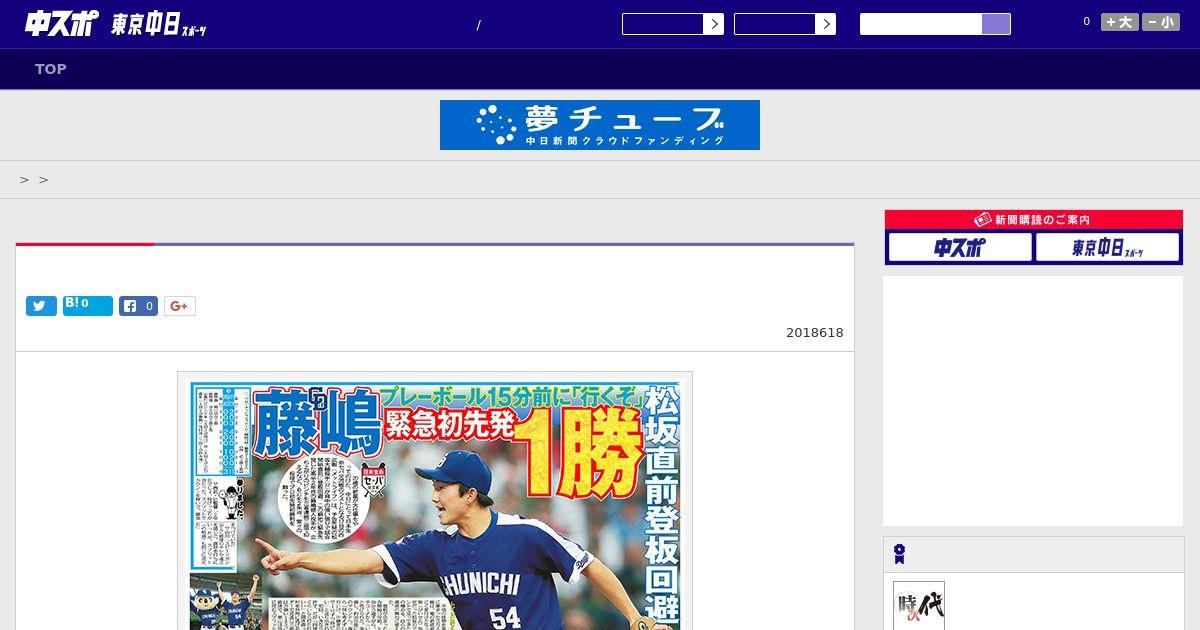The height and width of the screenshot is (630, 1200).
Task: Click inside the search input field
Action: click(921, 24)
